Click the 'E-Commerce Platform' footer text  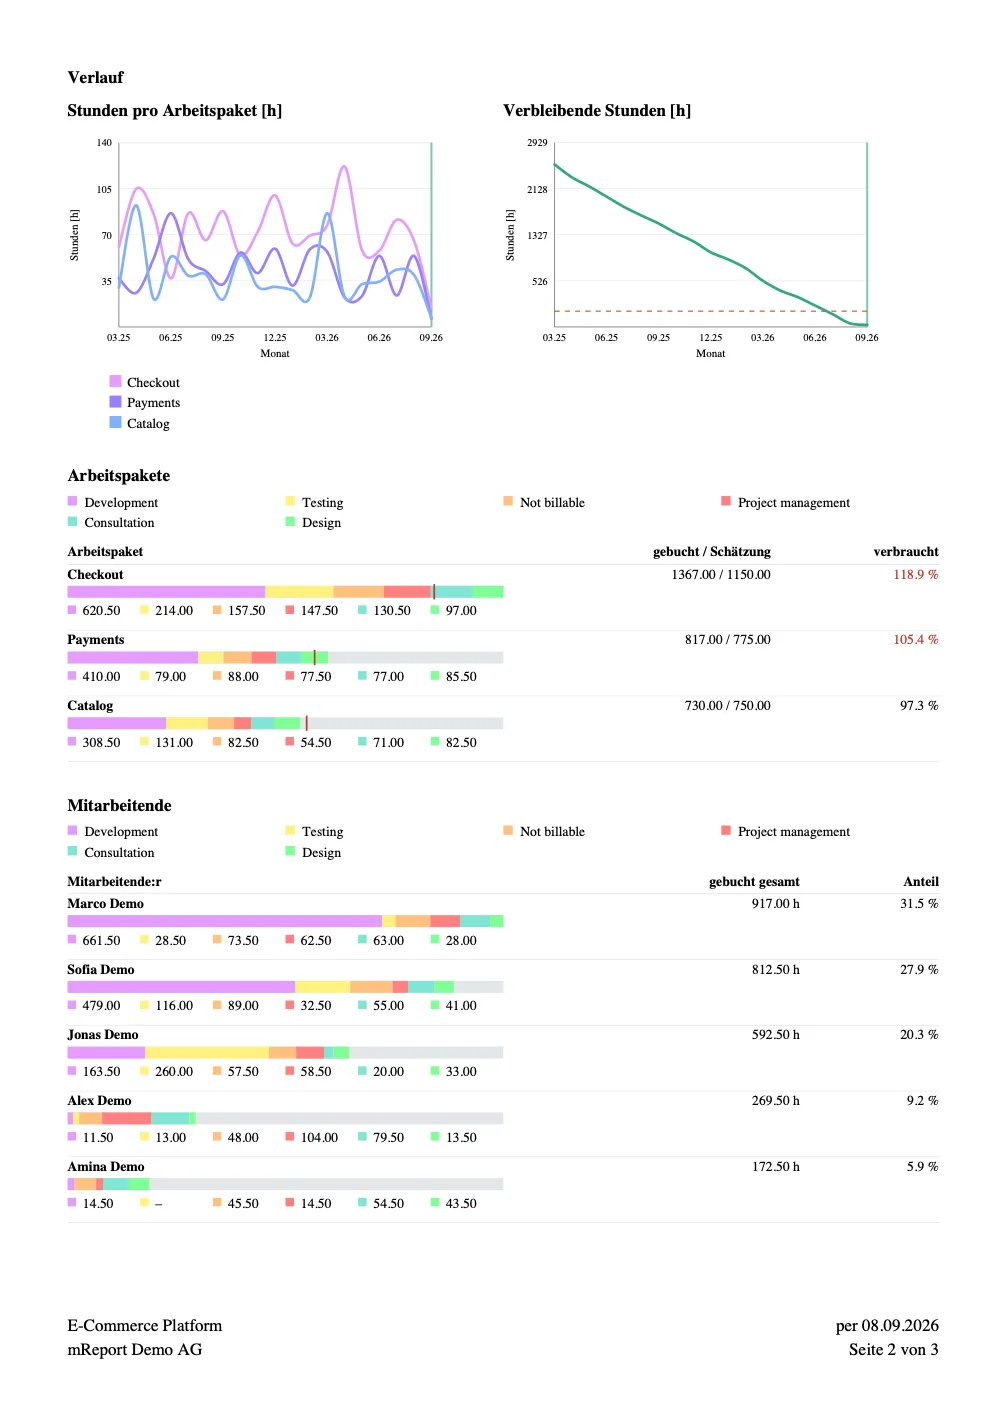(145, 1325)
